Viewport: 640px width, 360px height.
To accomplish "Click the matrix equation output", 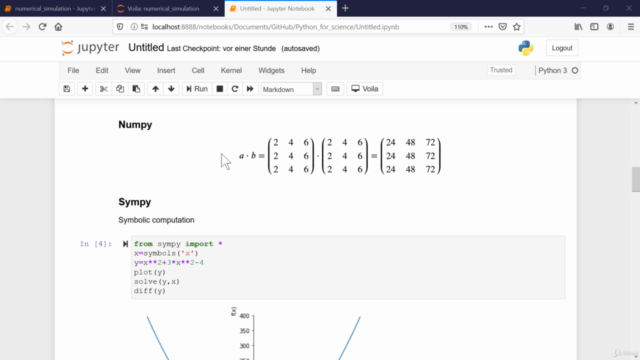I will coord(340,156).
